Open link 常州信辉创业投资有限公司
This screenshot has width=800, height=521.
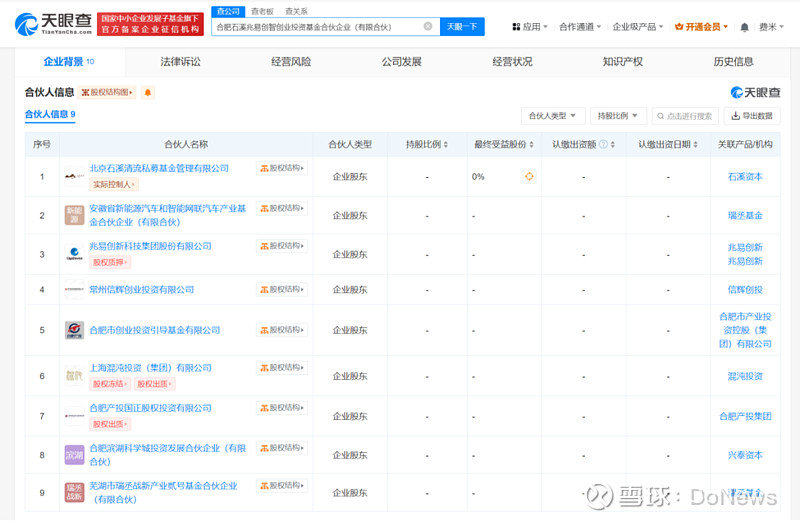pos(141,289)
